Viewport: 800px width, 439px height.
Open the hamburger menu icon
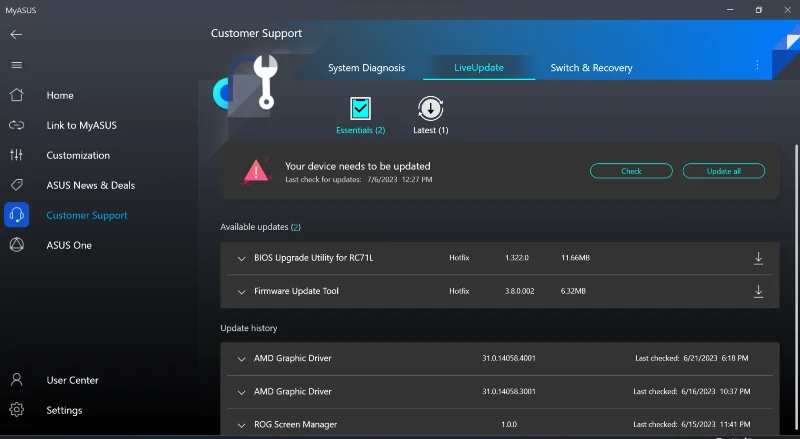pyautogui.click(x=16, y=65)
